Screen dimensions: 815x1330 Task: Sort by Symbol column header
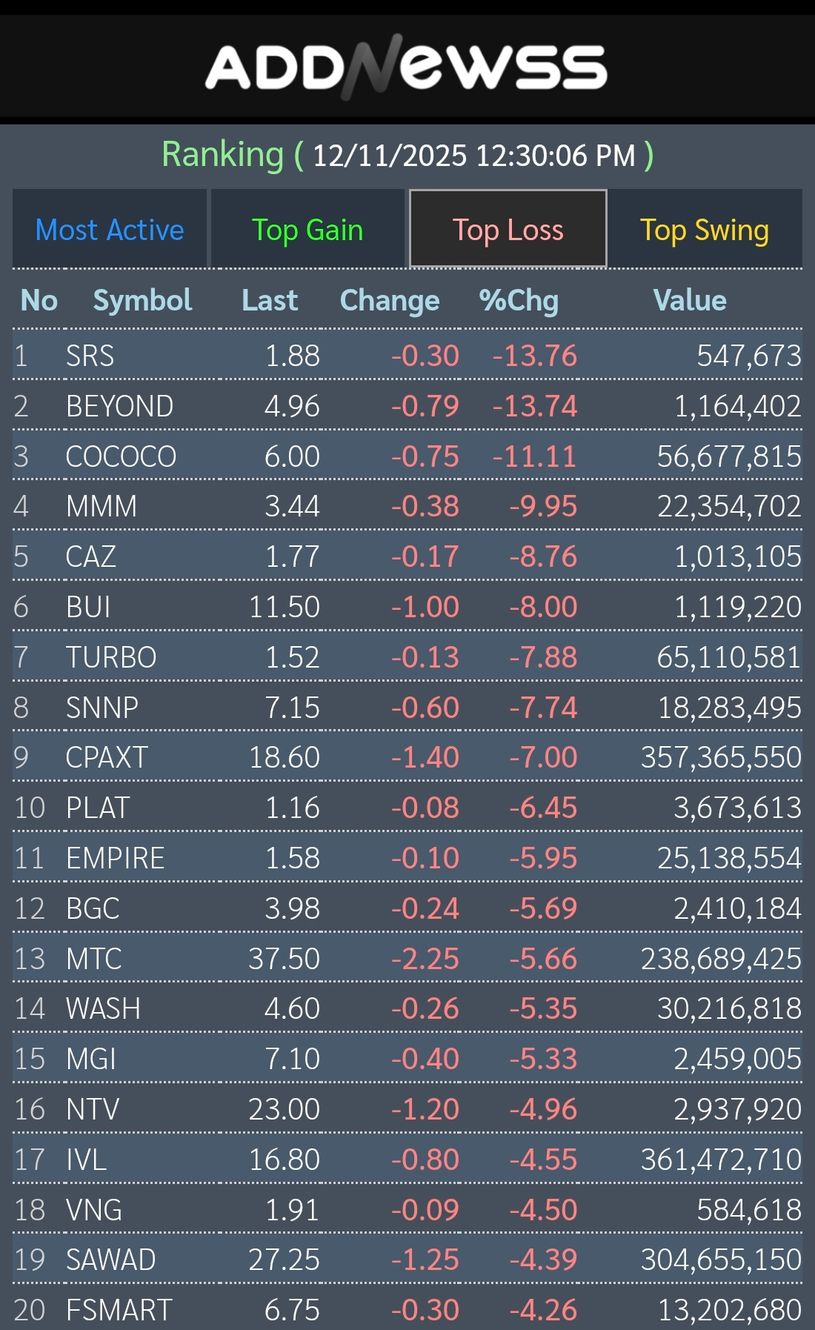142,300
